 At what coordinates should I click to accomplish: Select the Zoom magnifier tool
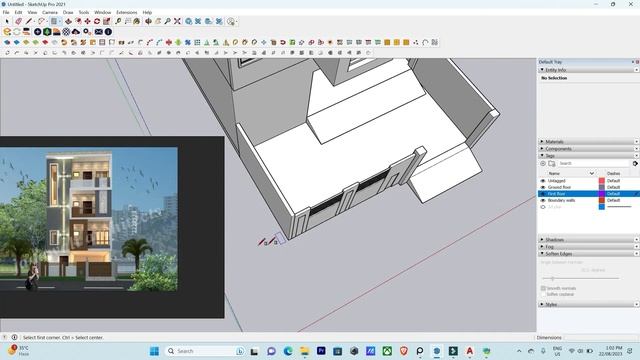point(167,21)
